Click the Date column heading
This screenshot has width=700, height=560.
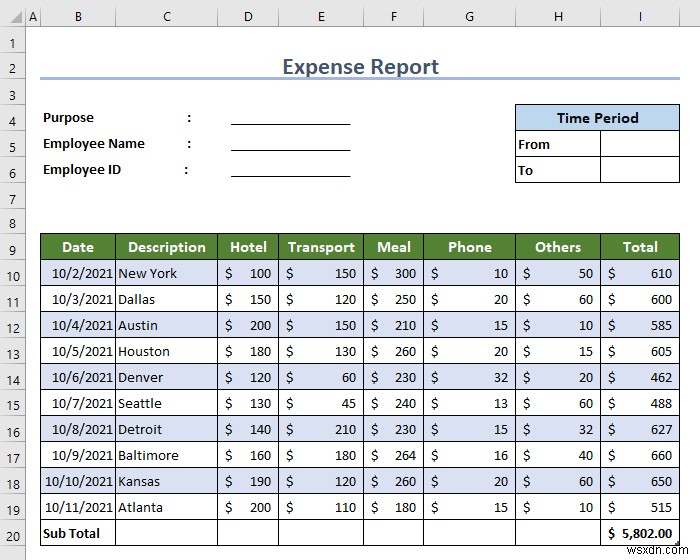(78, 247)
